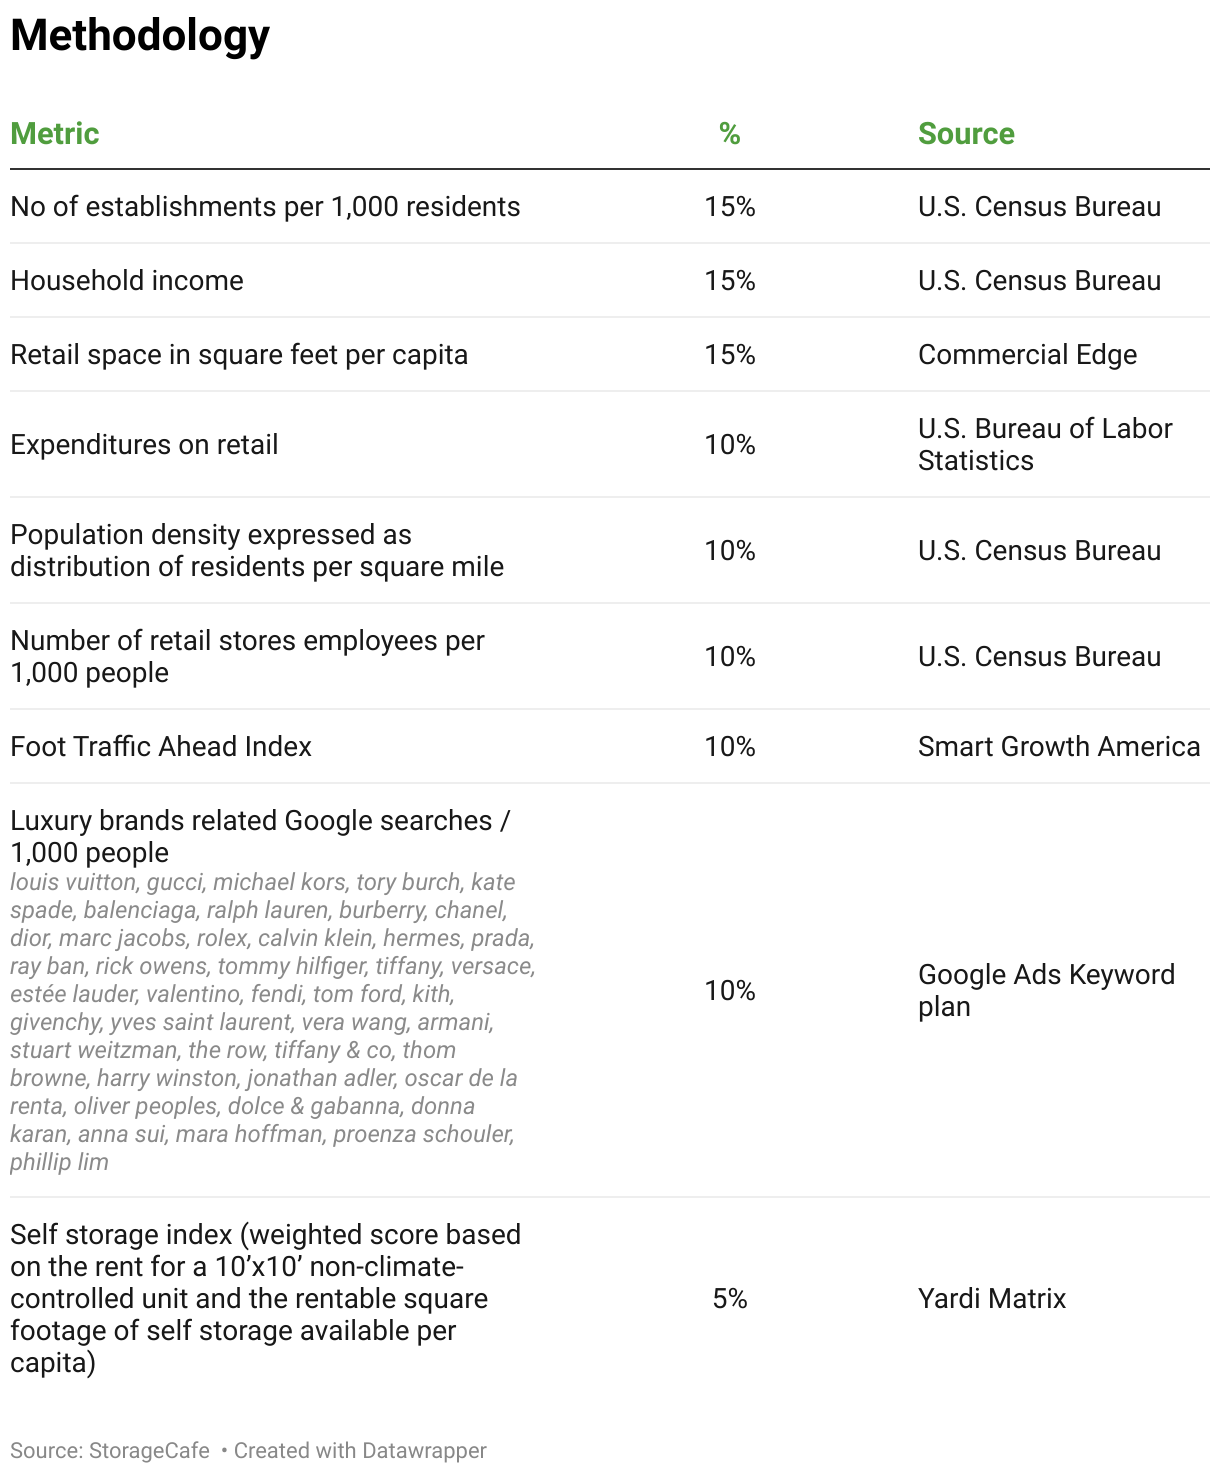Click the Yardi Matrix source cell
The height and width of the screenshot is (1474, 1220).
(992, 1298)
